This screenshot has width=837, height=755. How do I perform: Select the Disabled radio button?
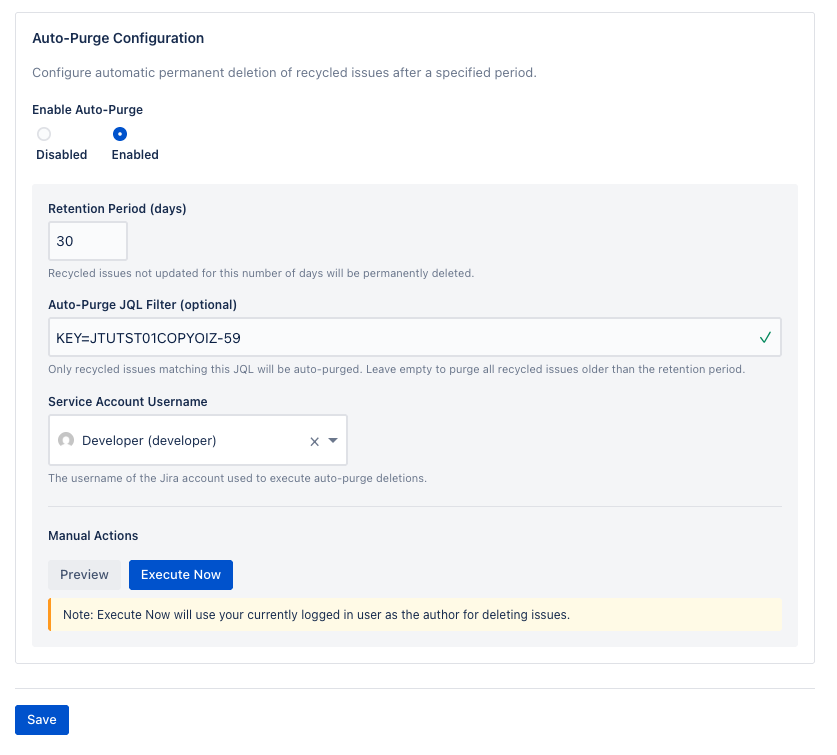point(44,134)
